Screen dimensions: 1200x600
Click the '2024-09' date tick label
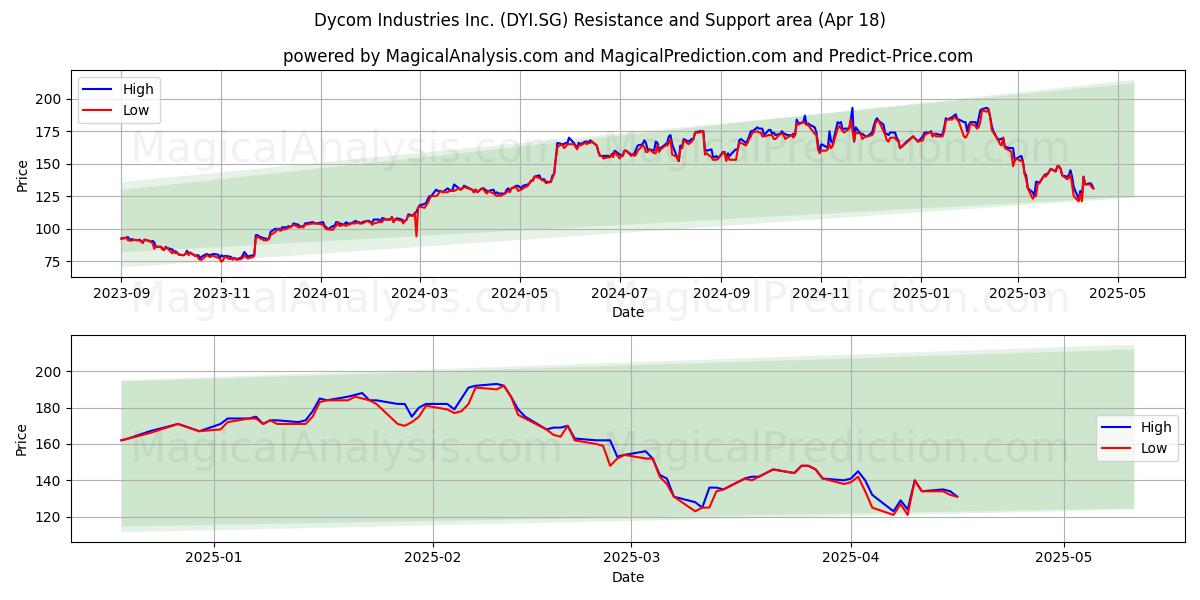pyautogui.click(x=721, y=295)
